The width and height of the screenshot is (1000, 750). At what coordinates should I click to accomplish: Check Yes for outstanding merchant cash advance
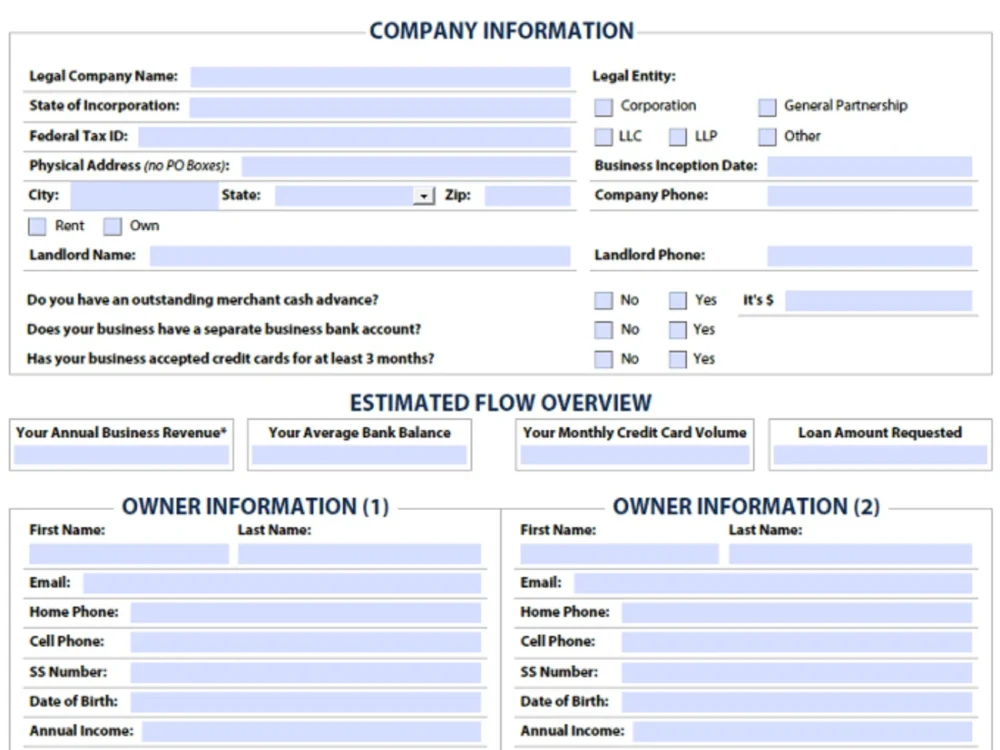[678, 300]
